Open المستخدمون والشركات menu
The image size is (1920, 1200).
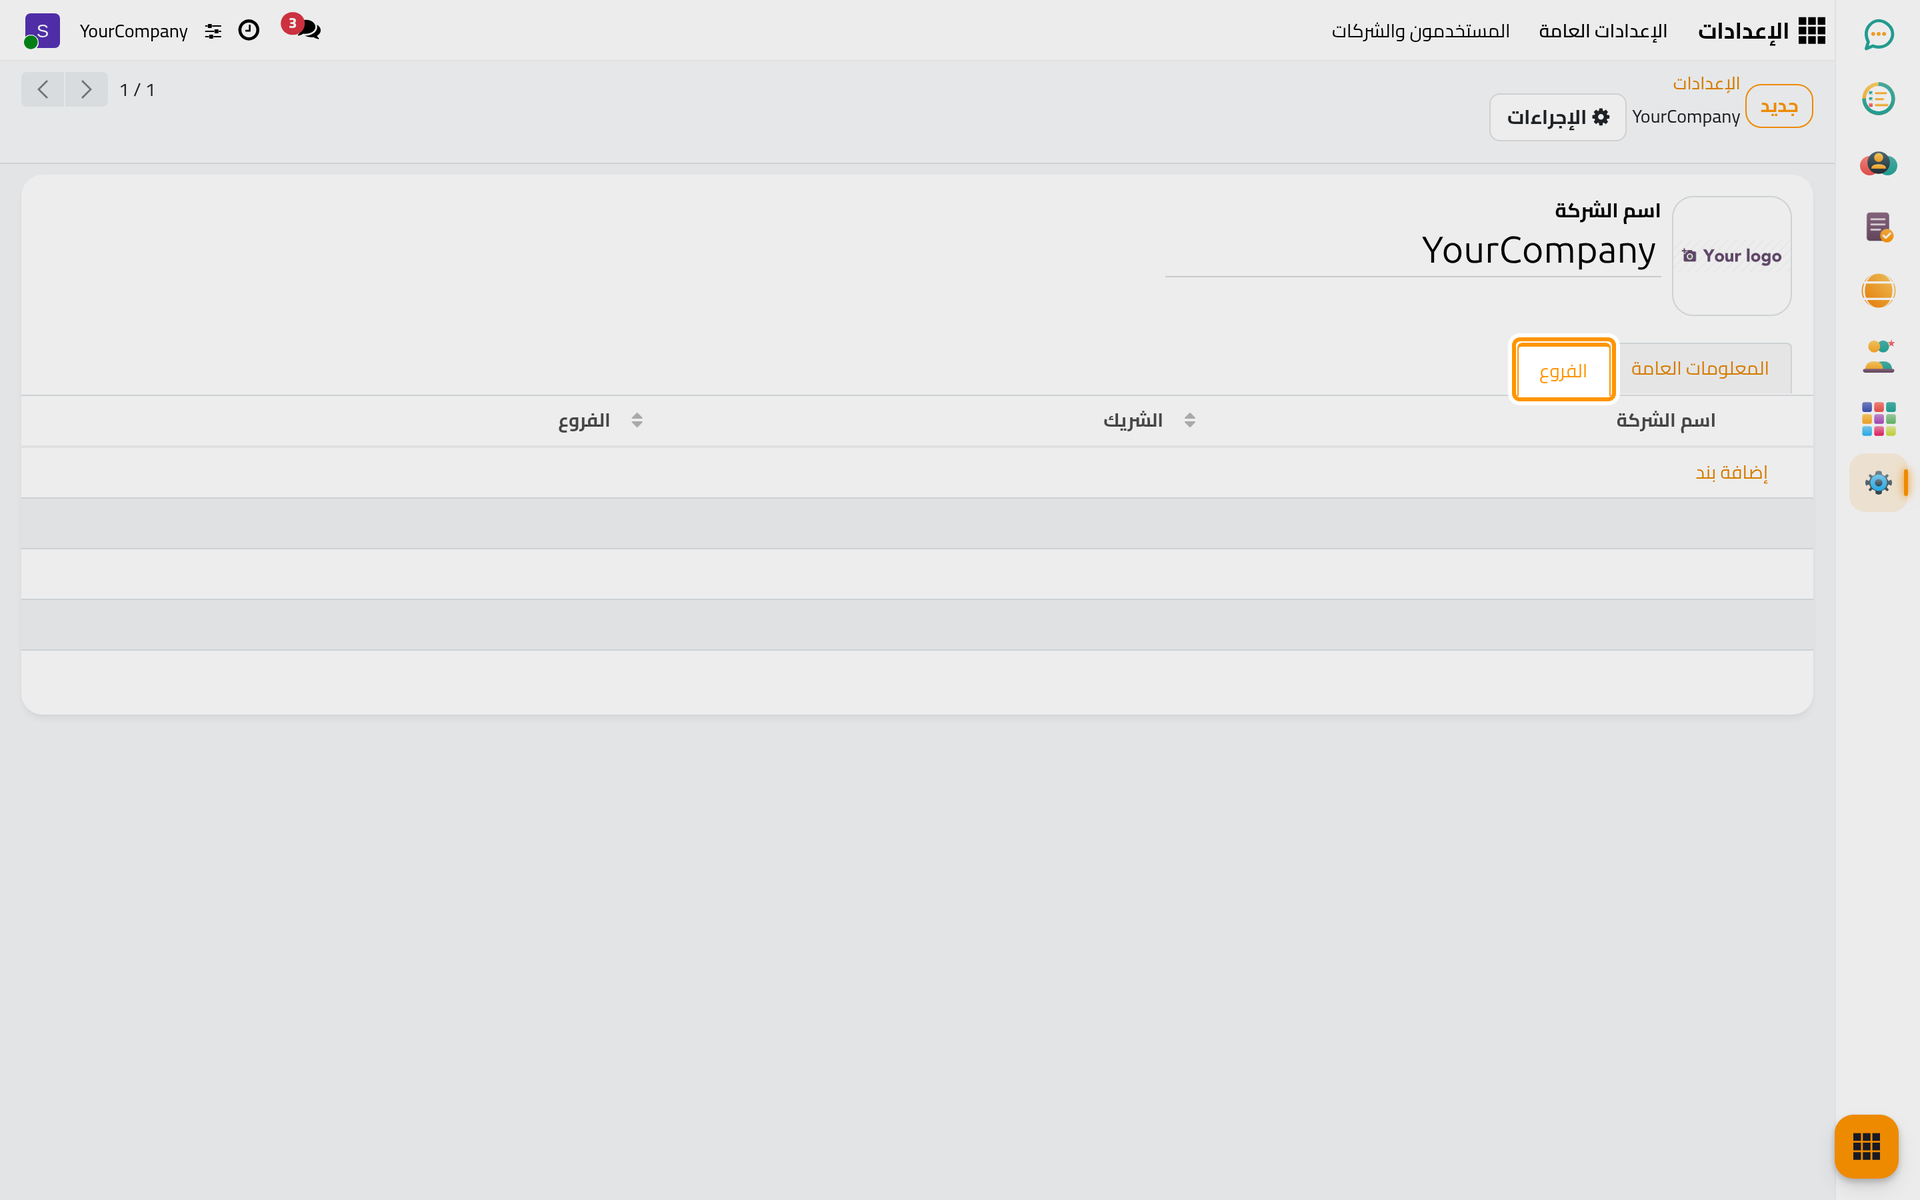(x=1420, y=31)
